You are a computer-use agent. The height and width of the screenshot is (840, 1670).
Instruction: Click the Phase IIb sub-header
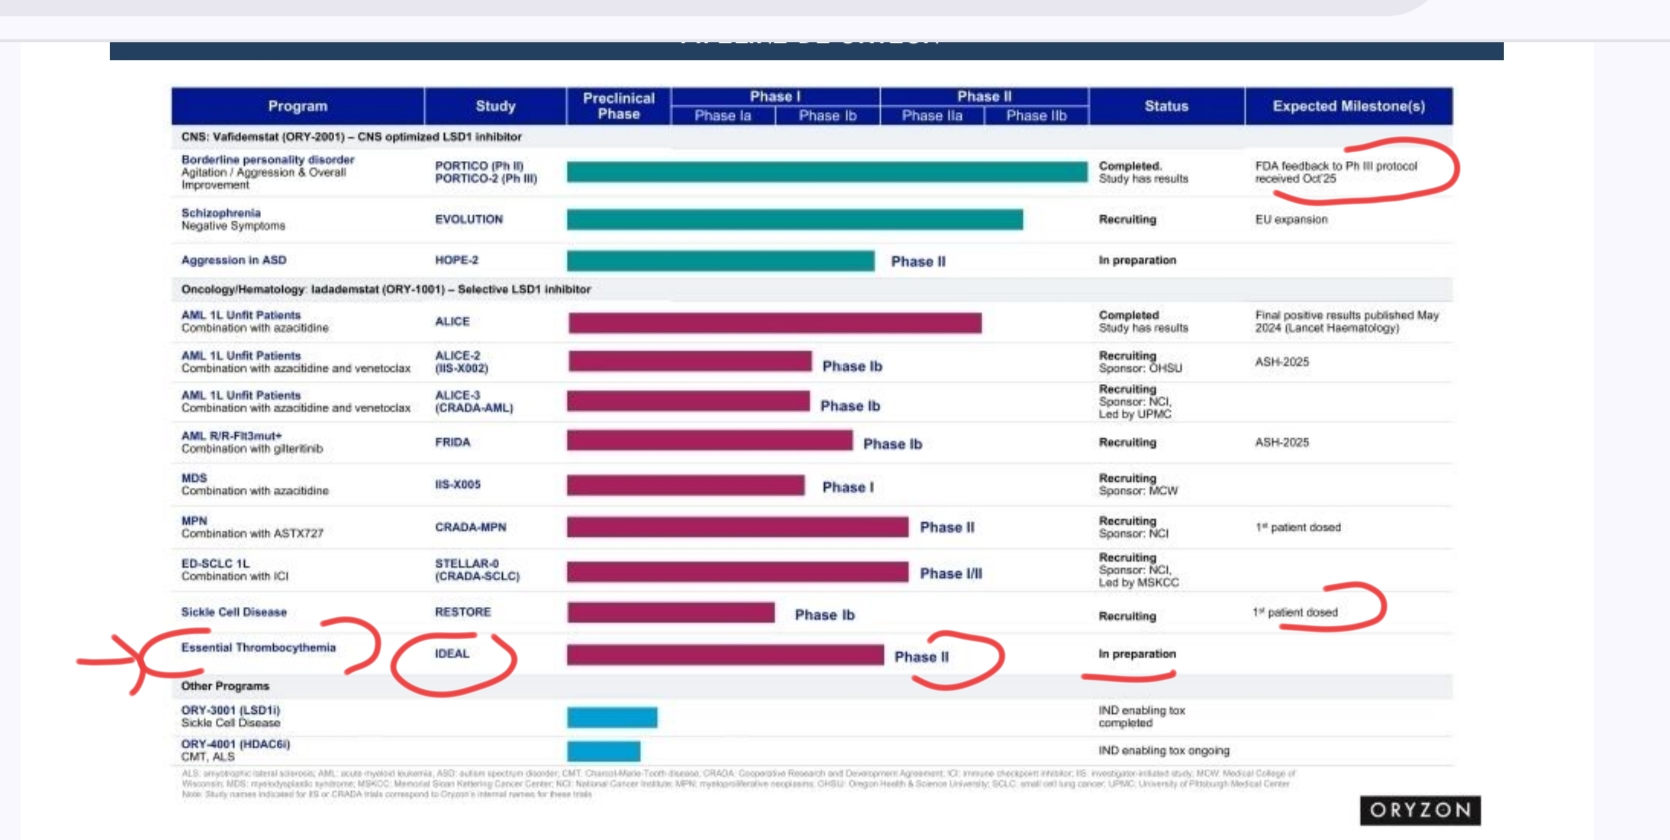1036,116
